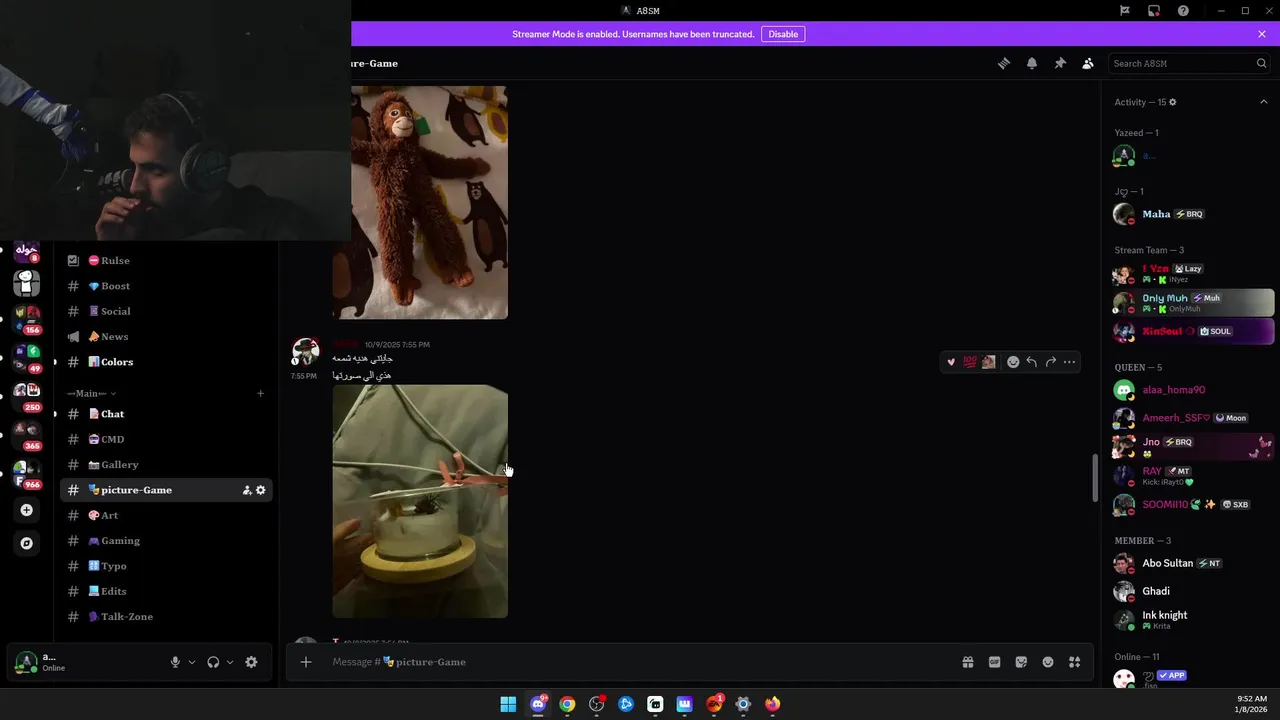The width and height of the screenshot is (1280, 720).
Task: Disable Streamer Mode
Action: [783, 34]
